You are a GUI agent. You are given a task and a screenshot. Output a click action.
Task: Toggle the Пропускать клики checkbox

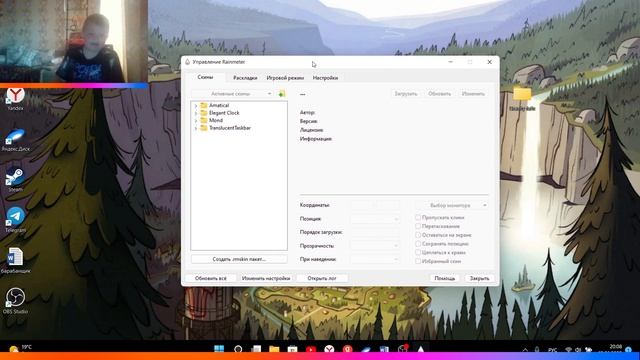(x=418, y=218)
